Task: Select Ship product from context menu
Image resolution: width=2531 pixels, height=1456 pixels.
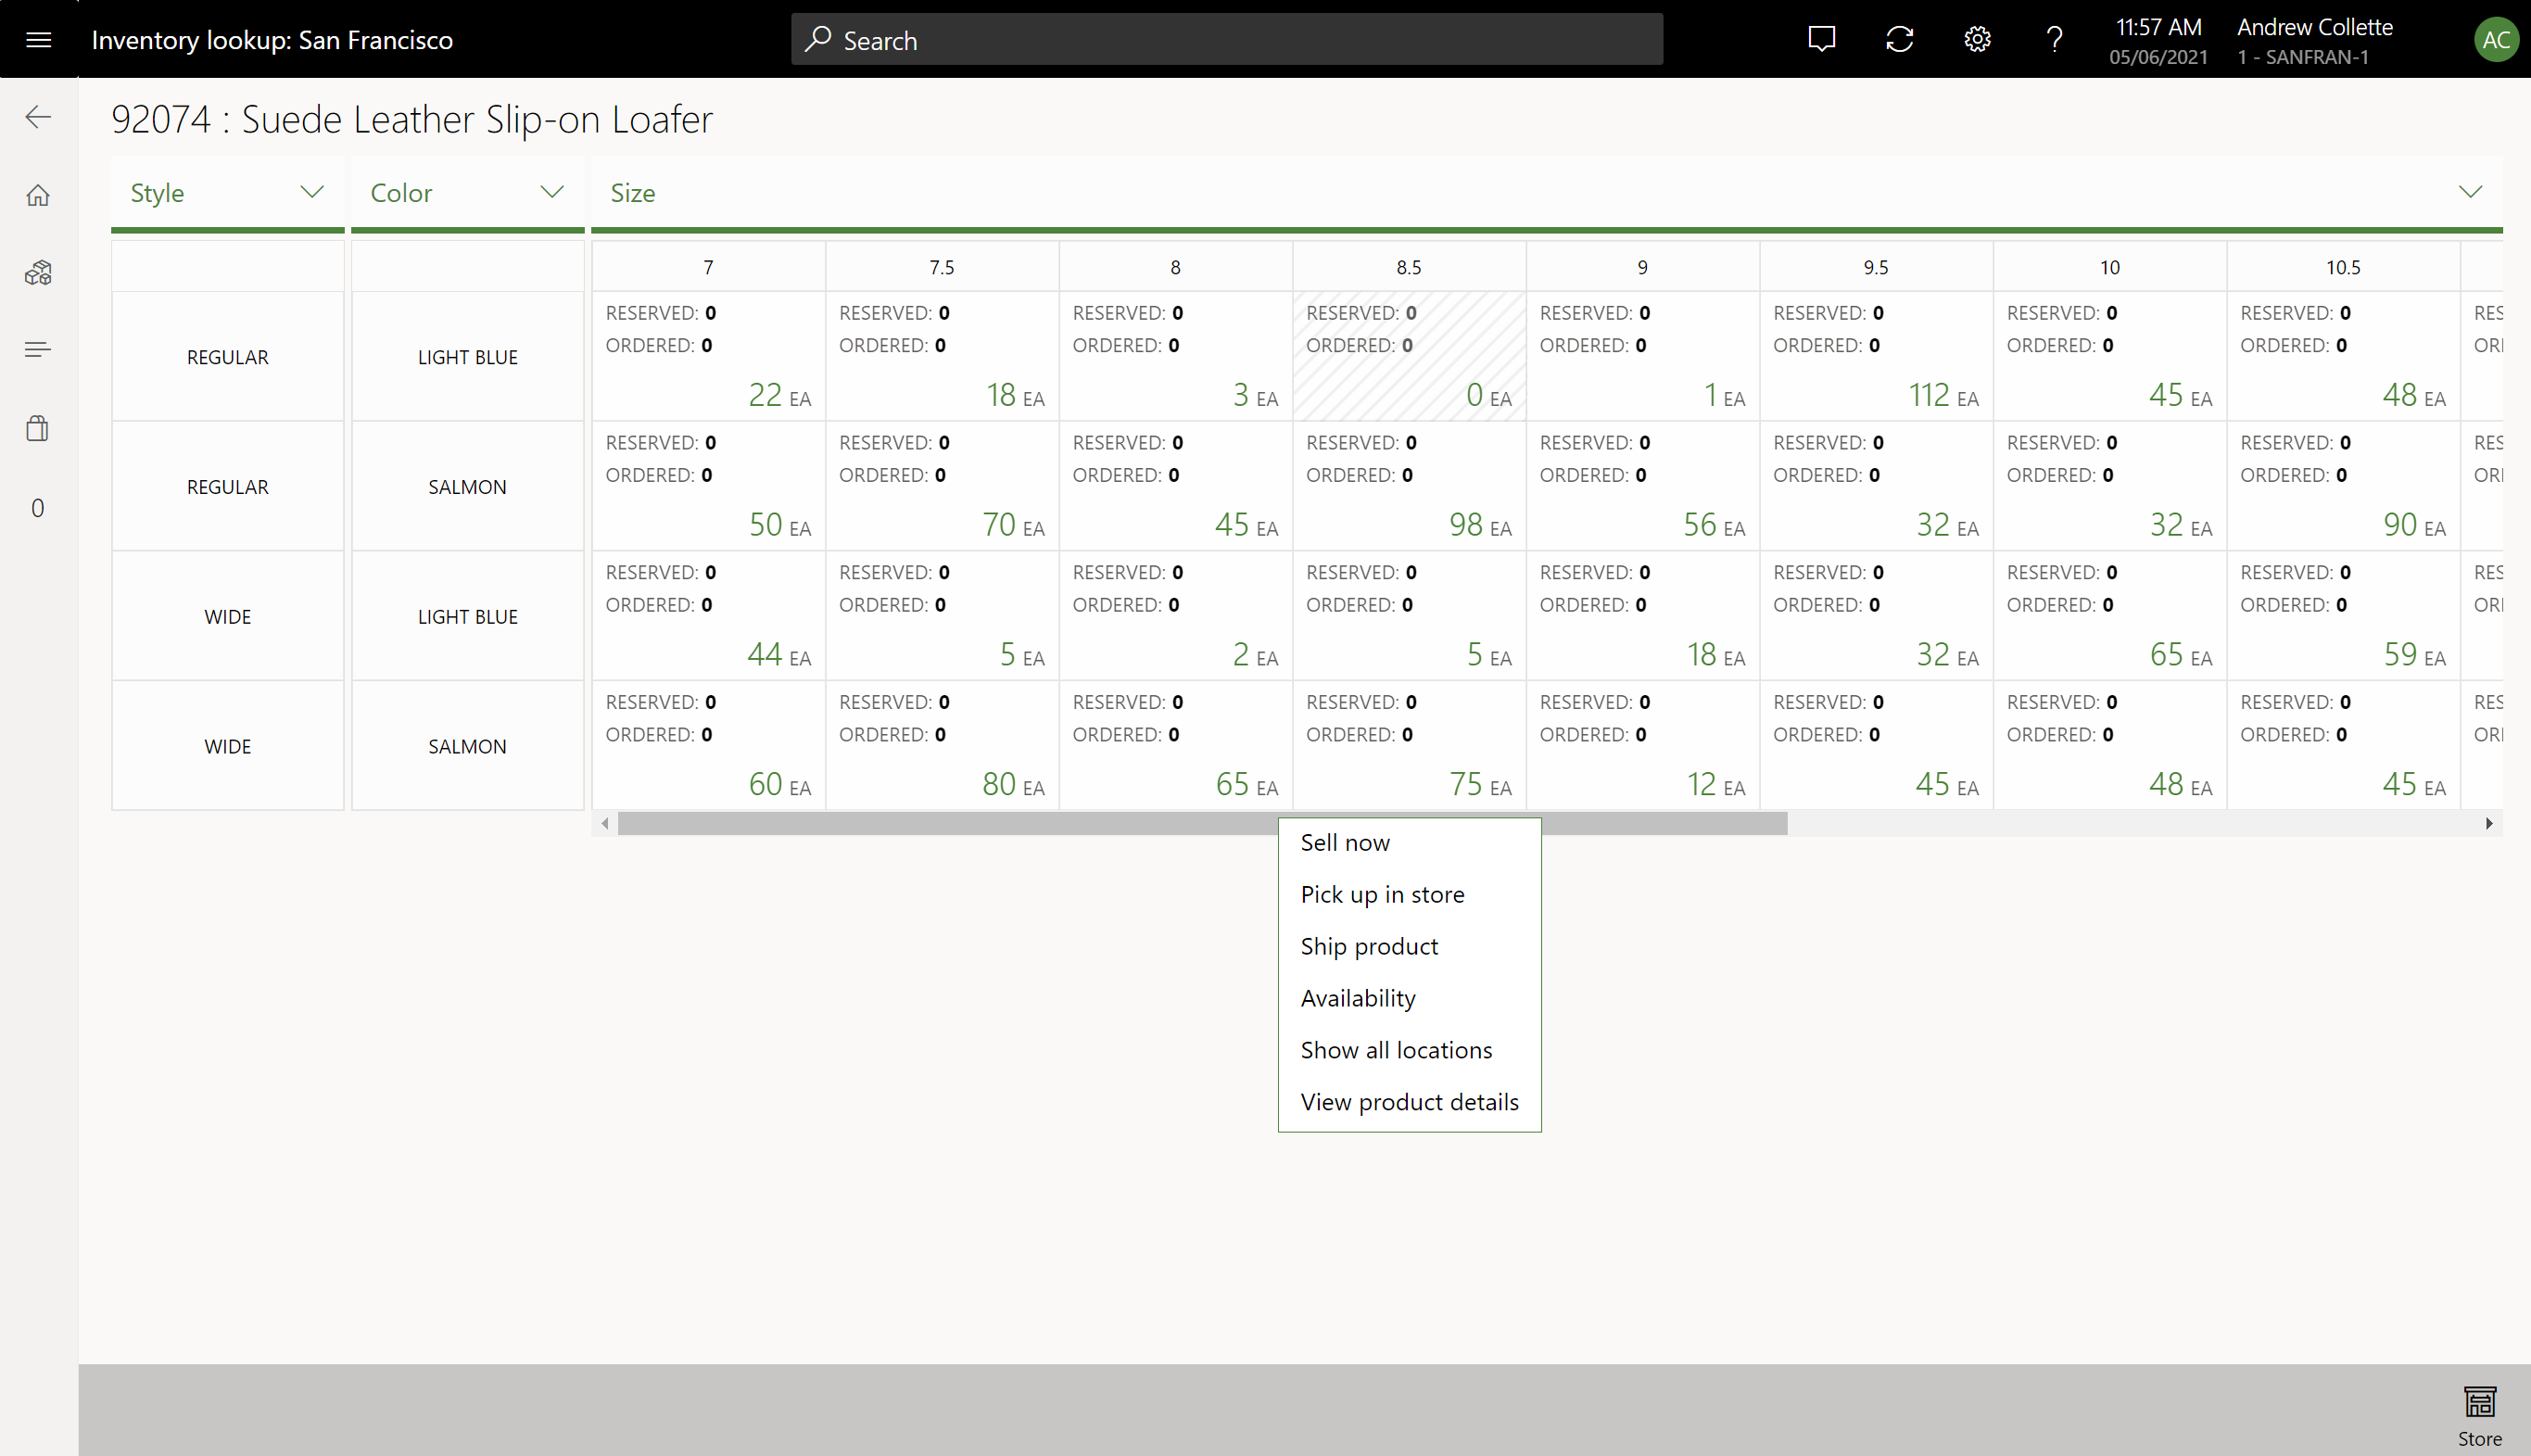Action: [x=1370, y=945]
